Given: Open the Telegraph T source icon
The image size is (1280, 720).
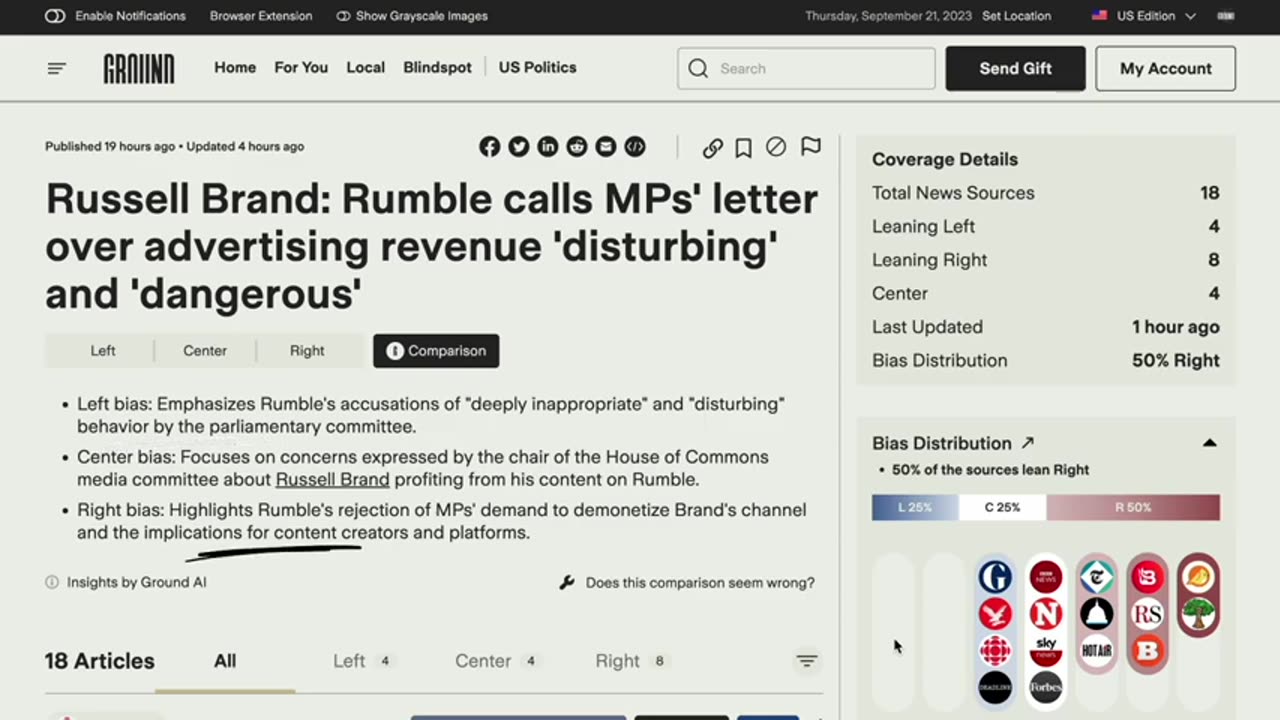Looking at the screenshot, I should [1097, 577].
